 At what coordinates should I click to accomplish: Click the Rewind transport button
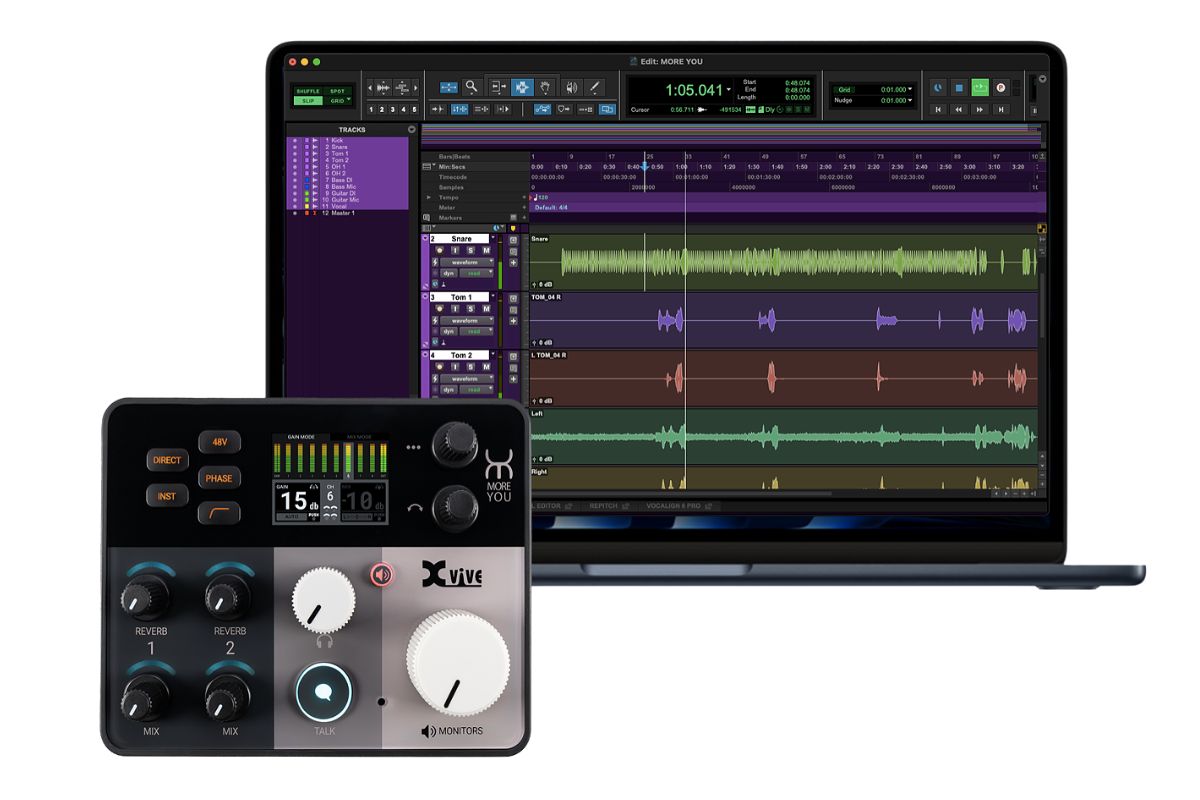pos(959,109)
